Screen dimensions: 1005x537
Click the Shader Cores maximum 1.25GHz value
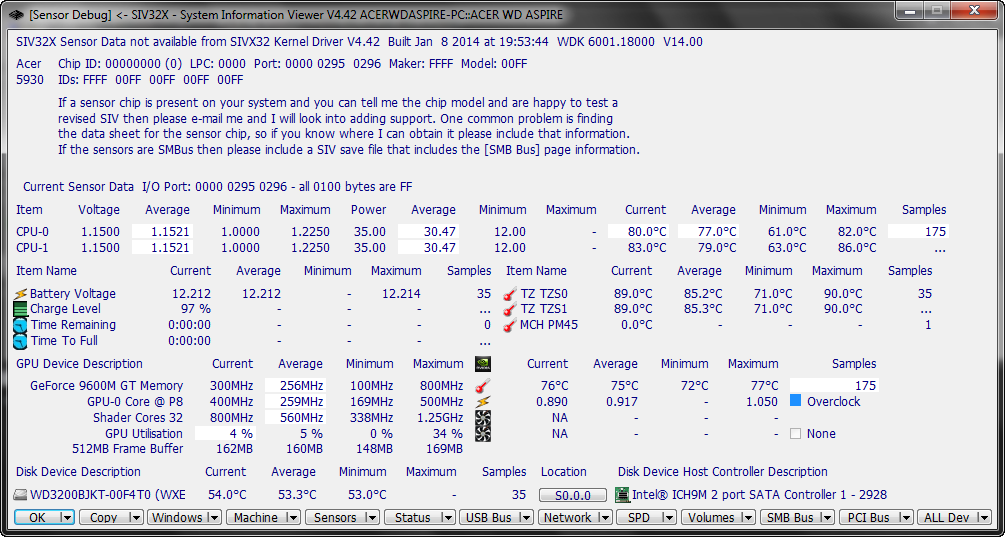tap(440, 418)
